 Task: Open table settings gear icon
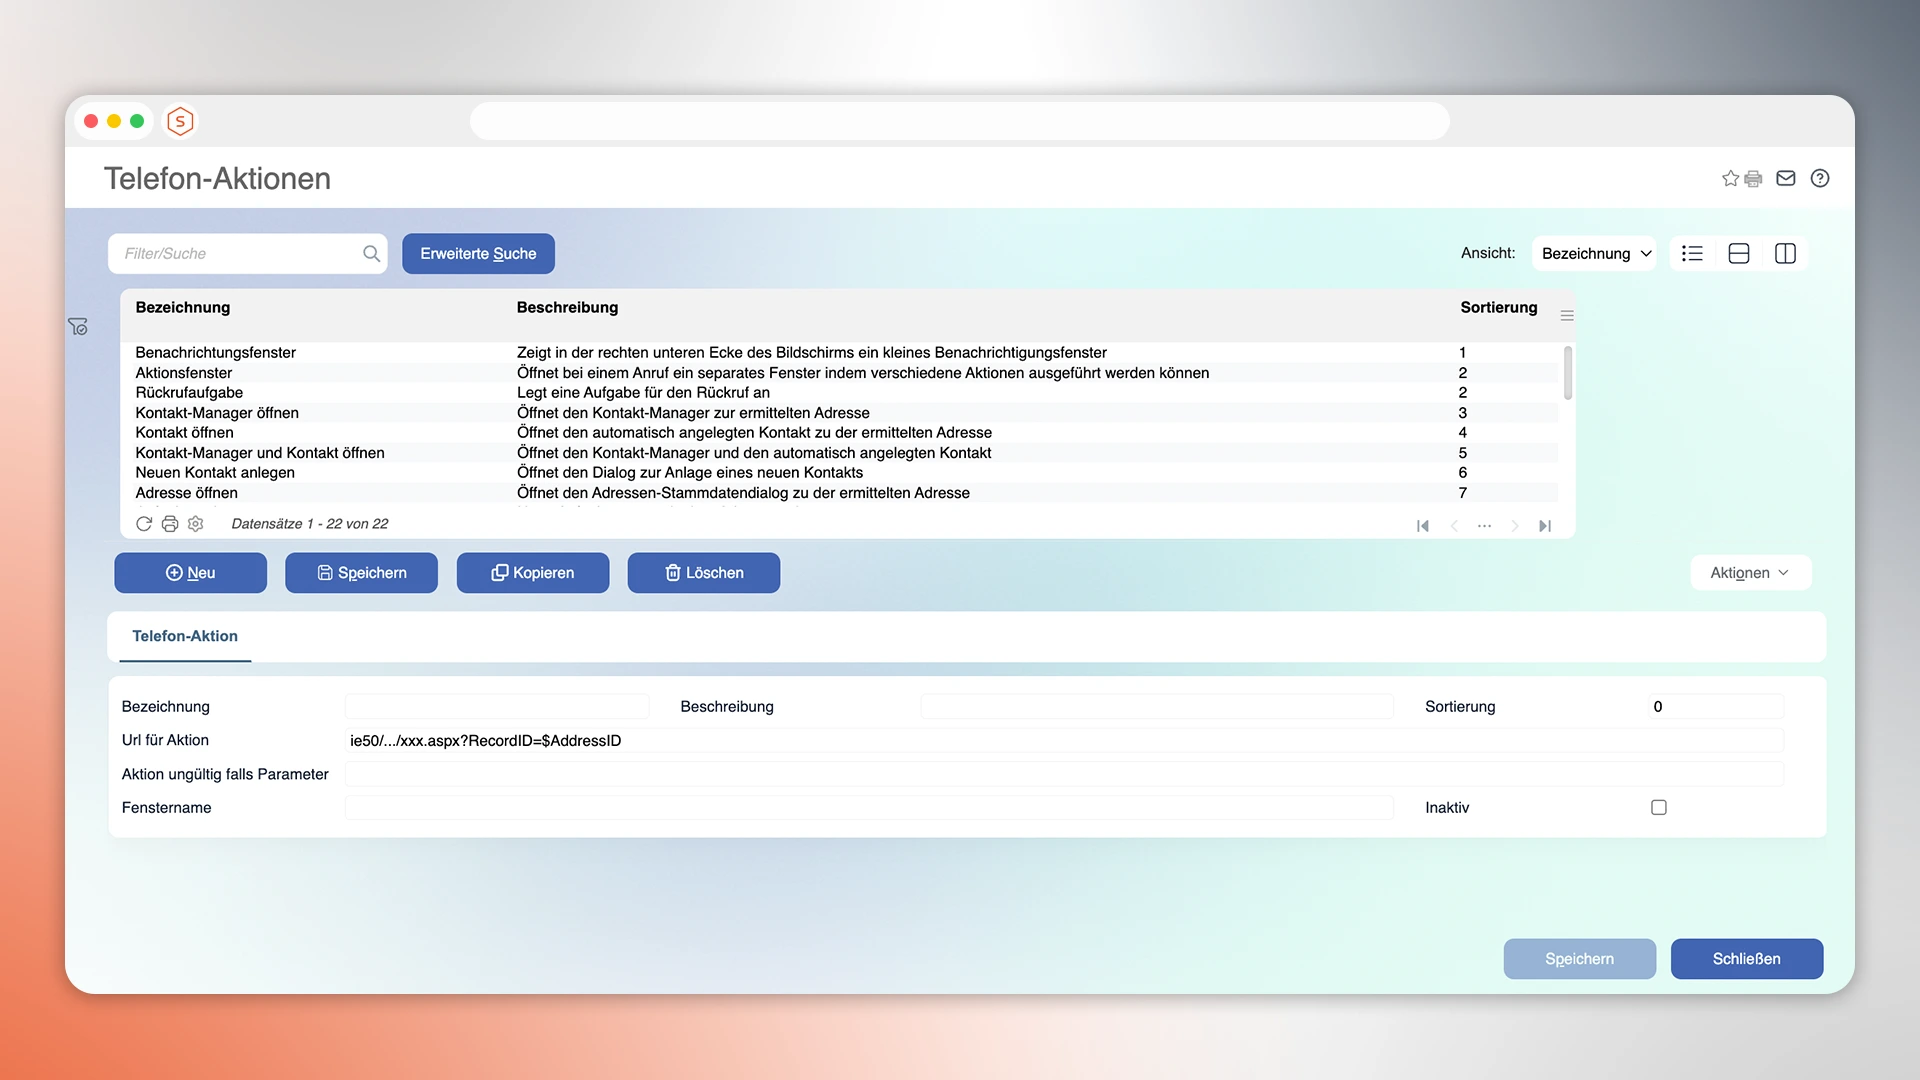pyautogui.click(x=196, y=524)
